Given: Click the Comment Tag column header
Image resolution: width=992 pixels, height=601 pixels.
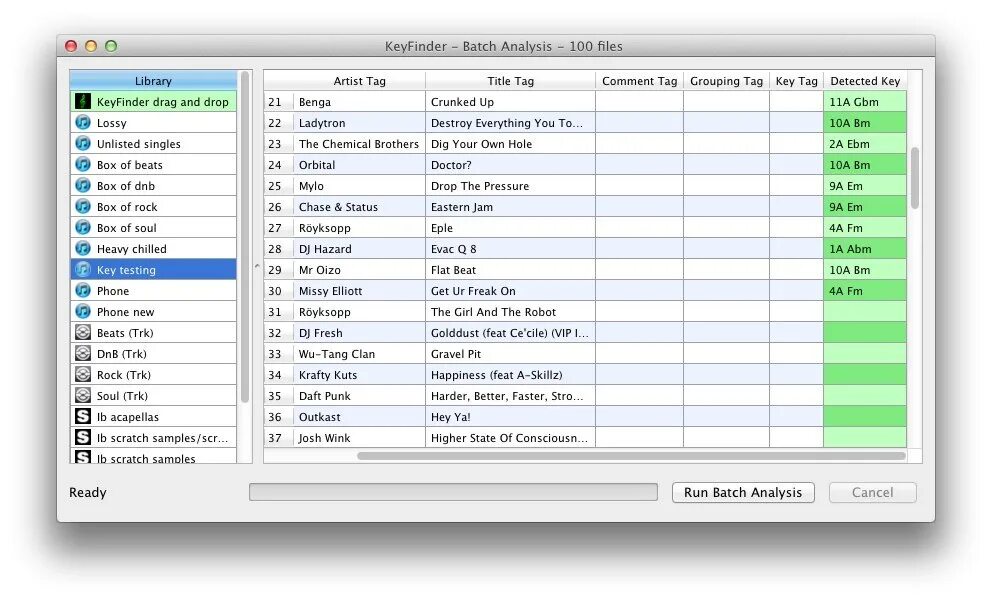Looking at the screenshot, I should pyautogui.click(x=640, y=80).
